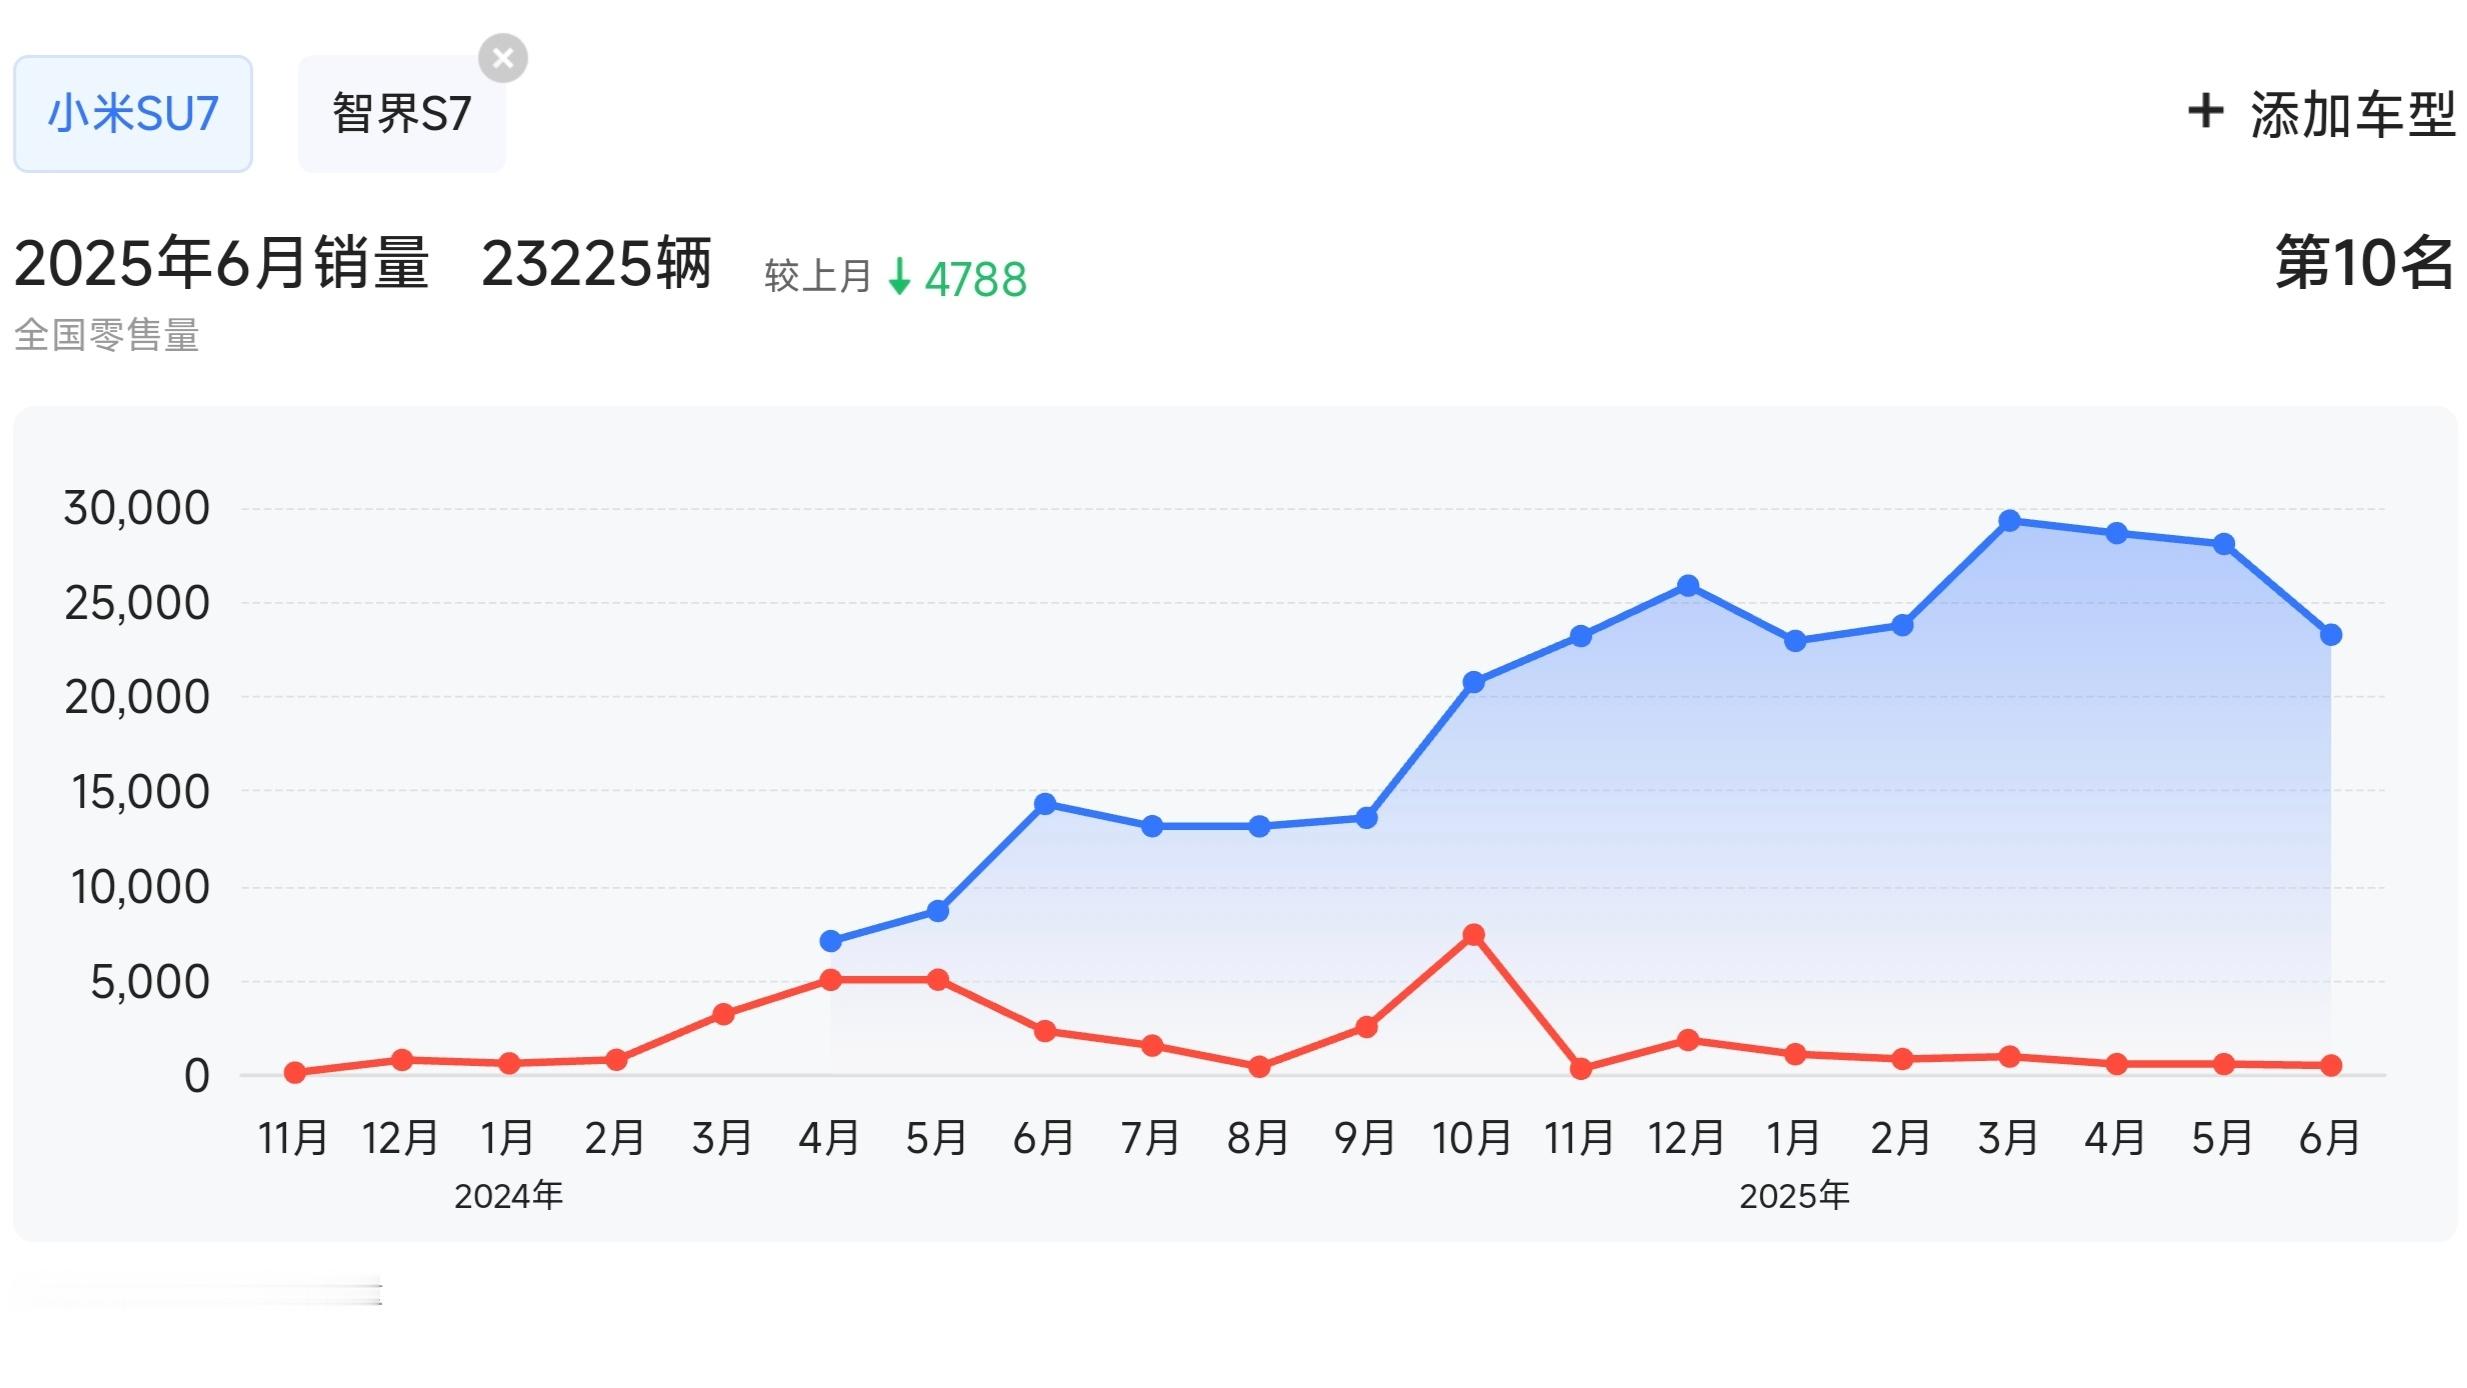
Task: Click the 2025年 year label
Action: point(1794,1196)
